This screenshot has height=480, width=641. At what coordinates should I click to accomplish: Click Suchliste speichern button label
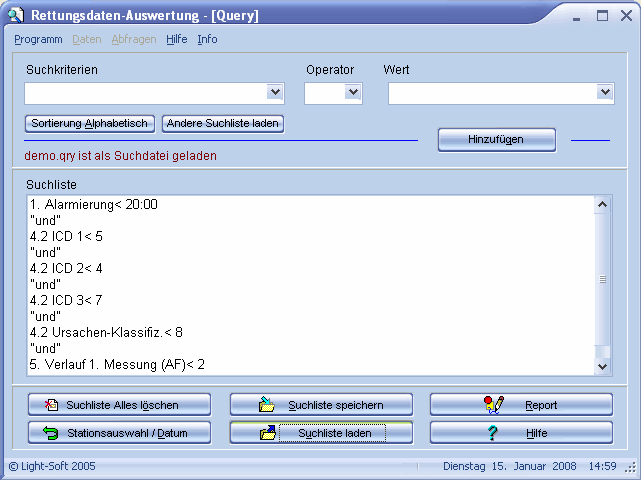click(x=336, y=405)
